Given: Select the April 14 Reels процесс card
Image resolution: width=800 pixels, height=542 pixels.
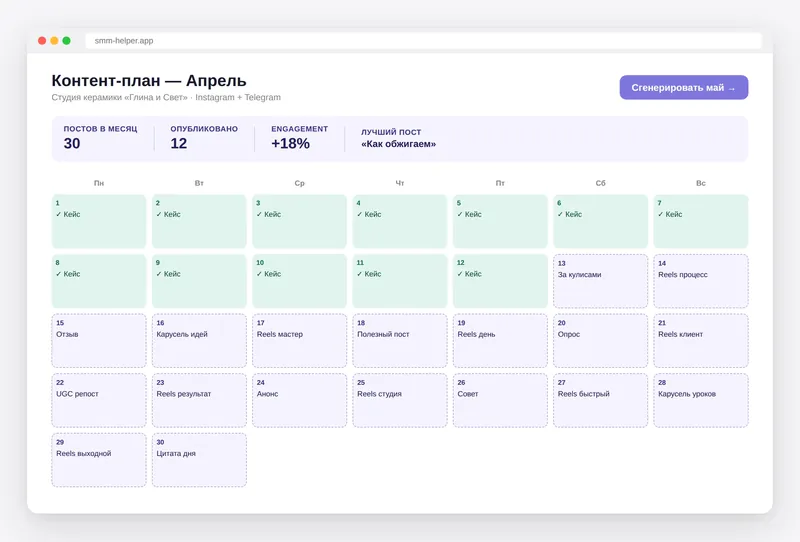Looking at the screenshot, I should click(701, 281).
